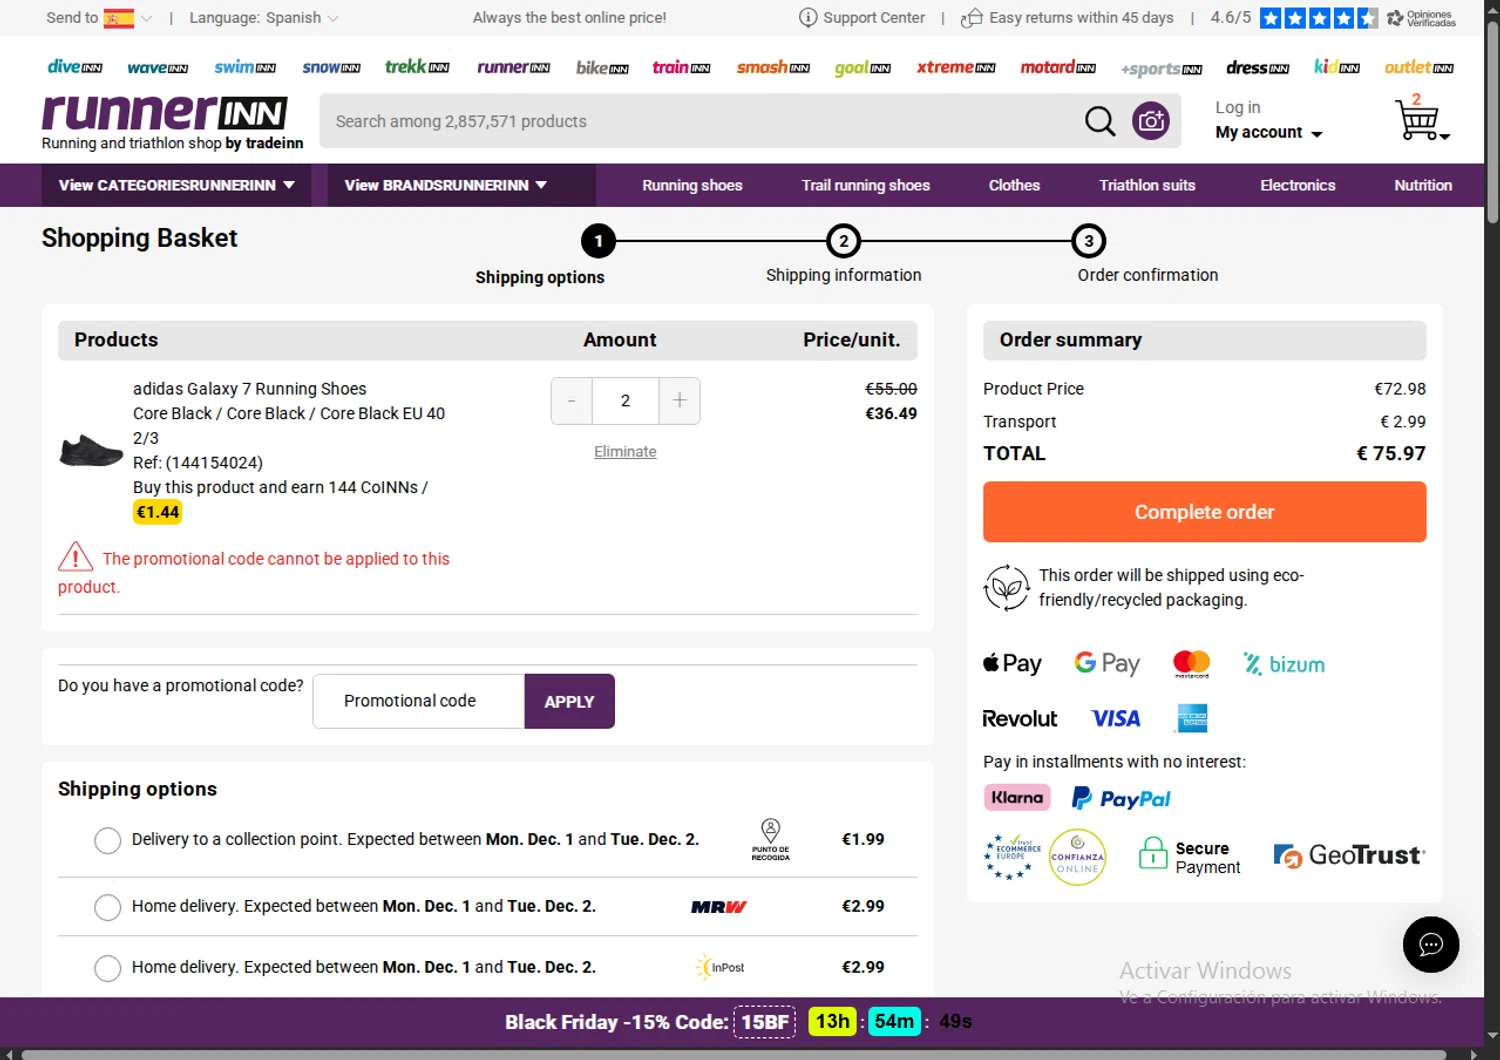
Task: Select InPost home delivery radio button
Action: point(108,968)
